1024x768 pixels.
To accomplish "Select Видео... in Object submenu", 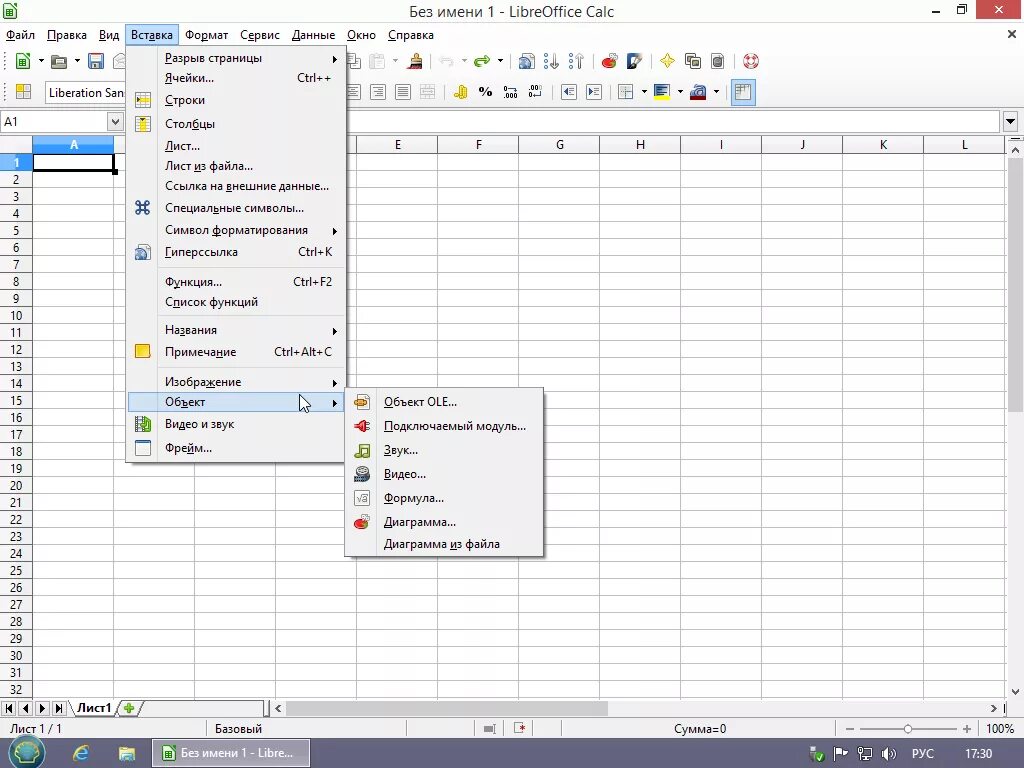I will pos(444,474).
